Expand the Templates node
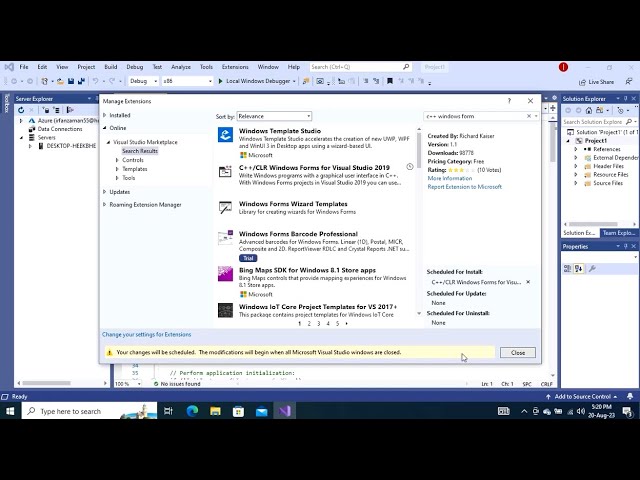Screen dimensions: 640x480 tap(117, 169)
